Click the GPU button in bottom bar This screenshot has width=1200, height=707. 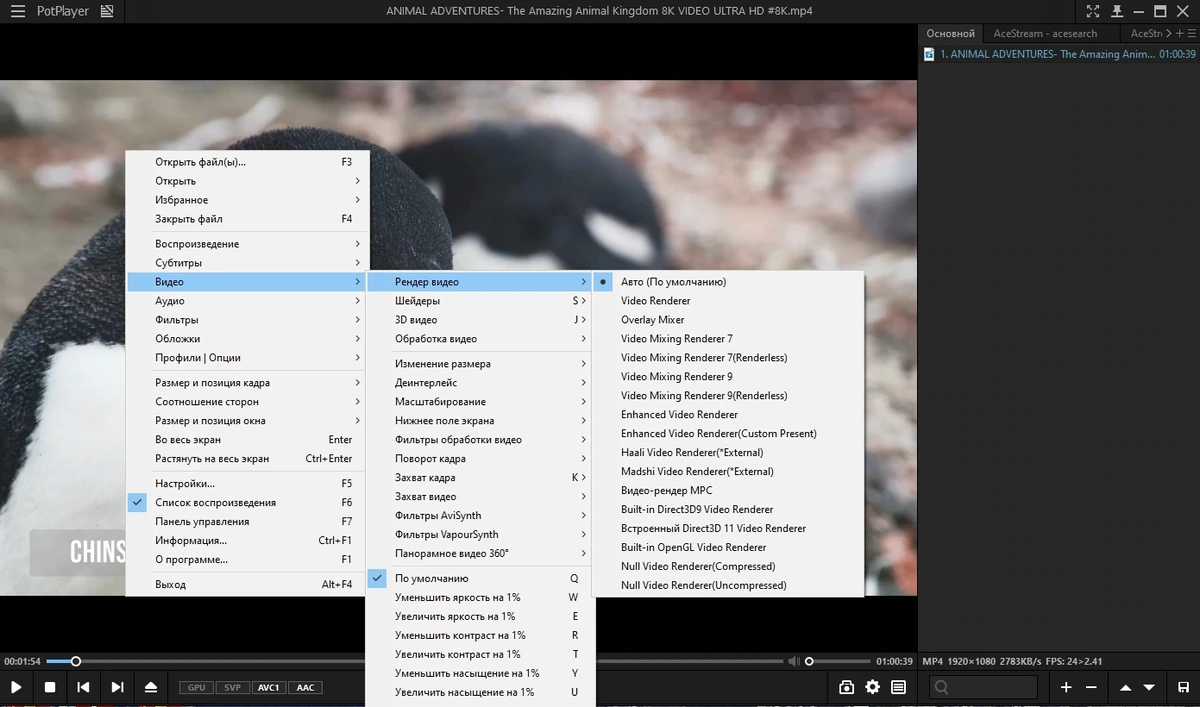pyautogui.click(x=196, y=687)
